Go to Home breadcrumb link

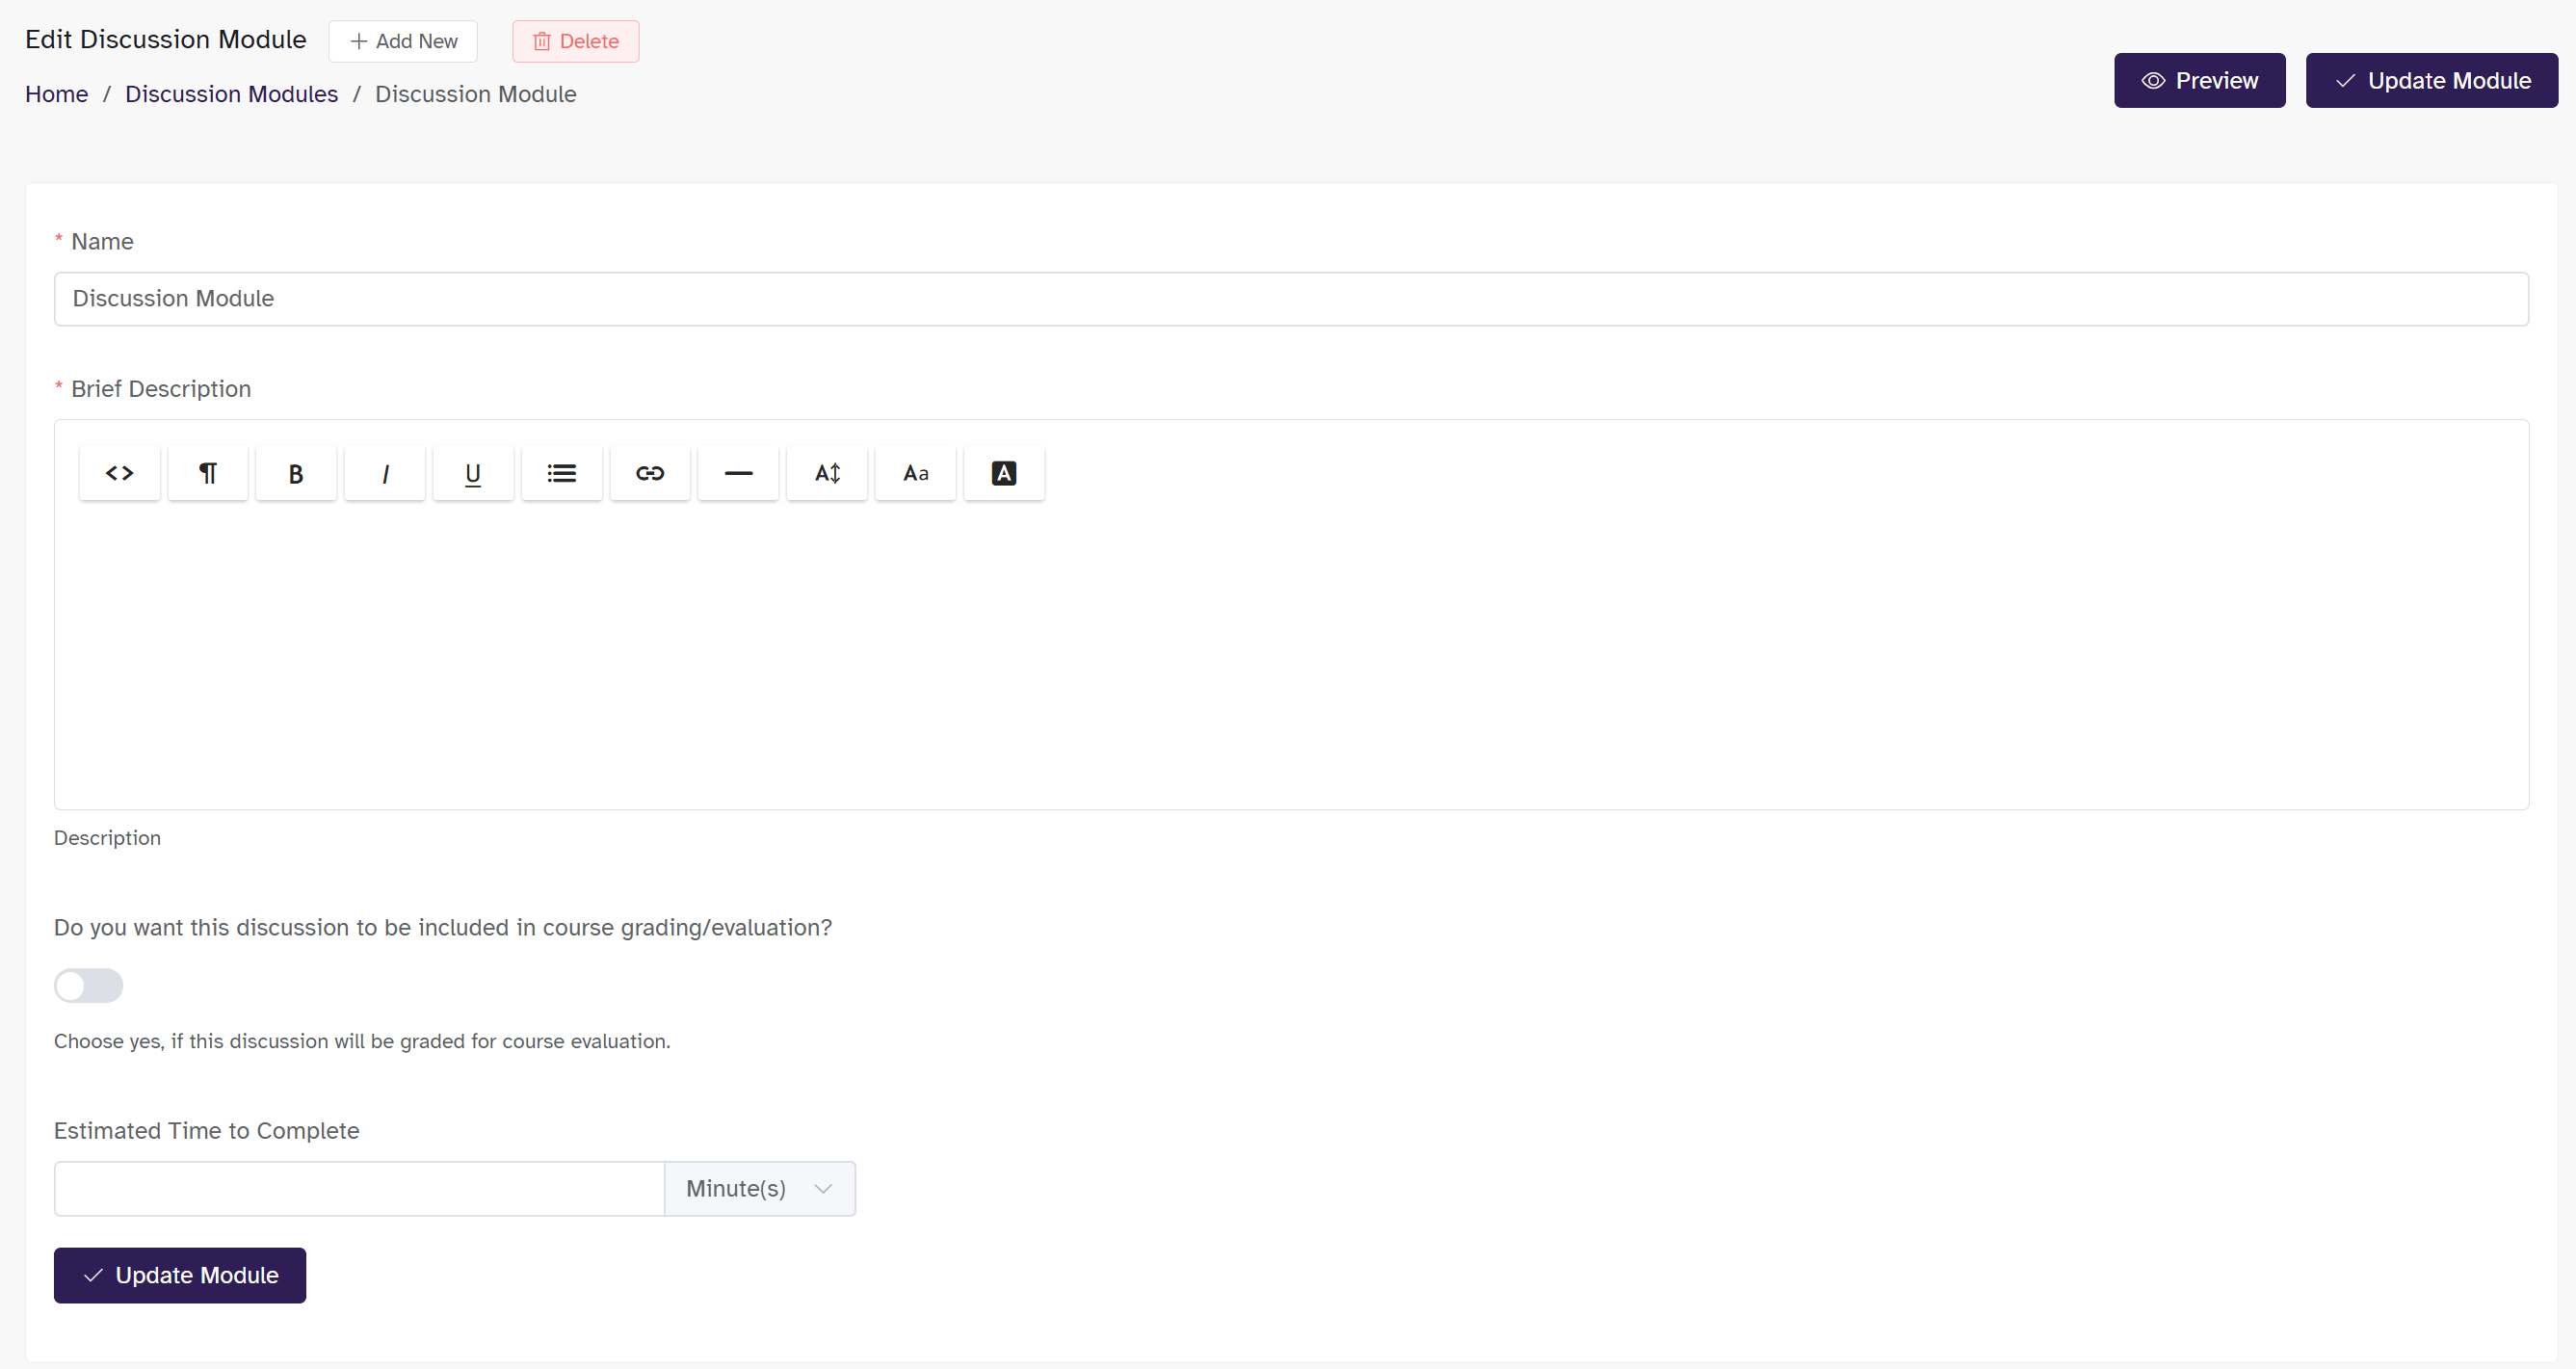[56, 94]
